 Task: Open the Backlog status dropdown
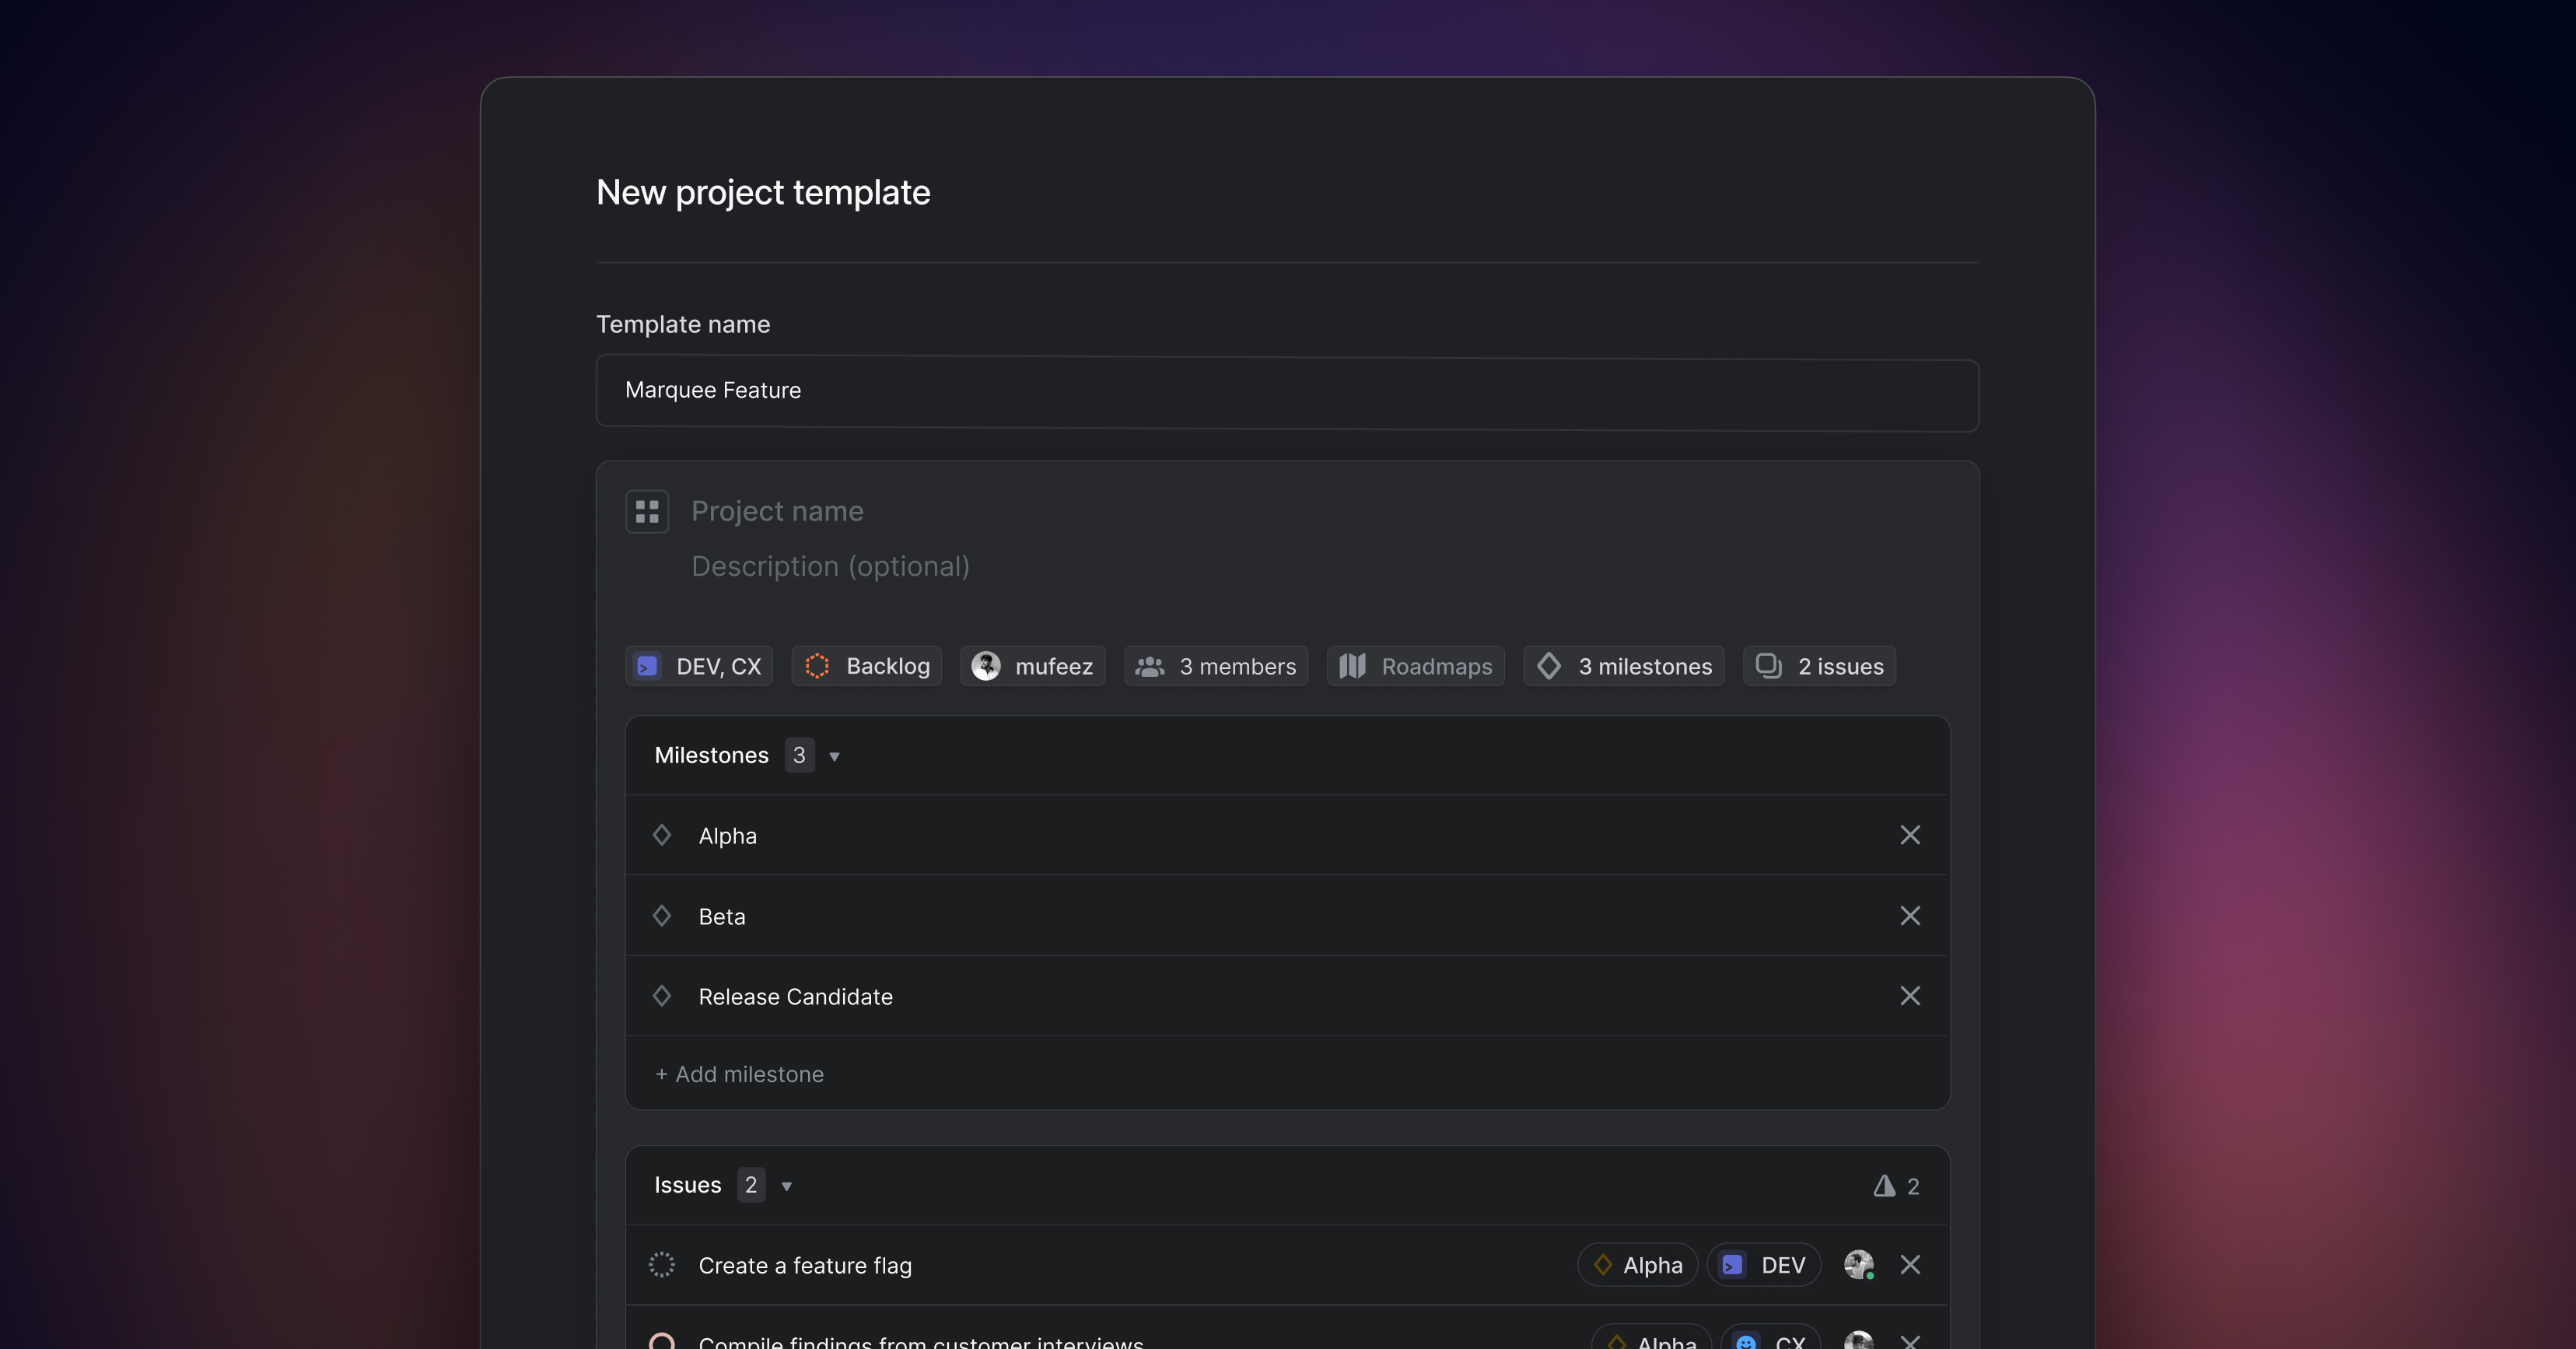867,666
